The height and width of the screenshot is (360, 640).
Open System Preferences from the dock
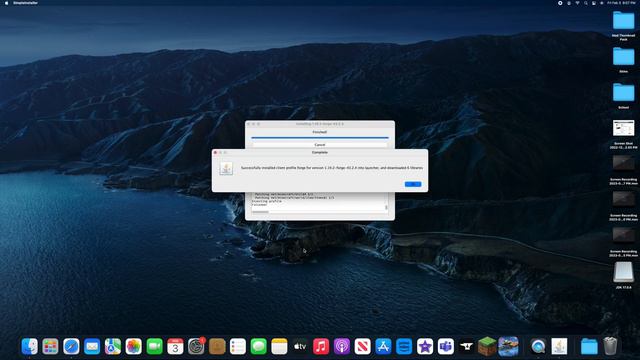pos(196,347)
